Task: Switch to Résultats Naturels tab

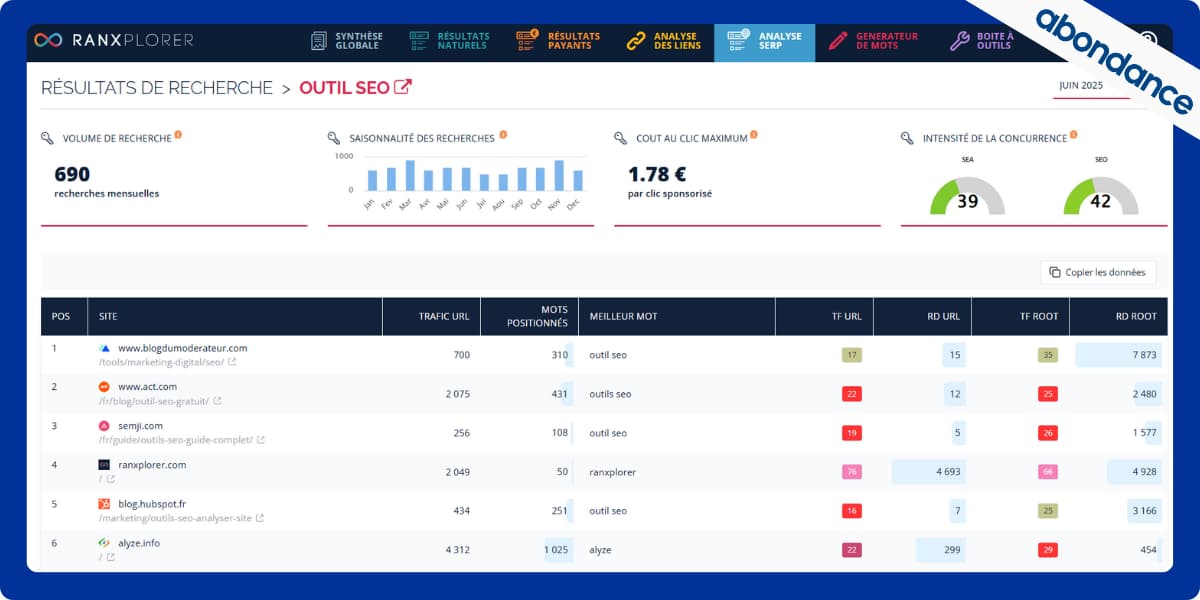Action: coord(450,41)
